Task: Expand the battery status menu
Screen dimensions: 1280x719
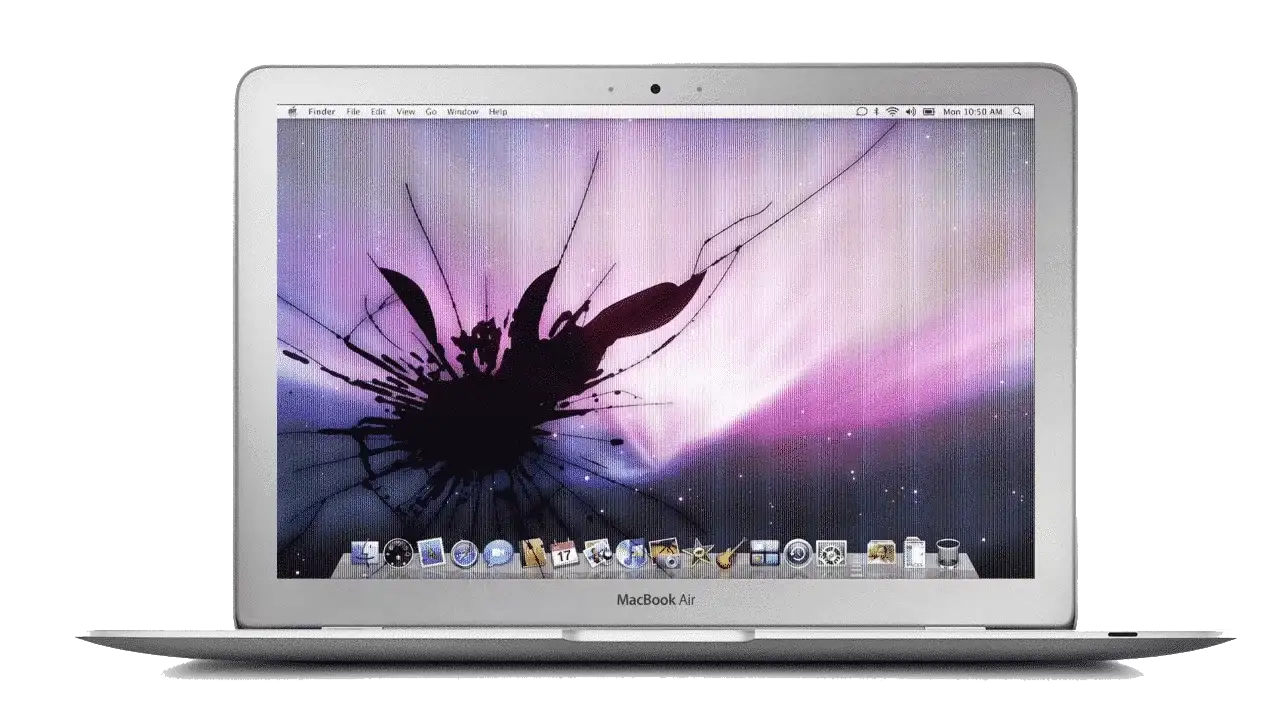Action: point(929,112)
